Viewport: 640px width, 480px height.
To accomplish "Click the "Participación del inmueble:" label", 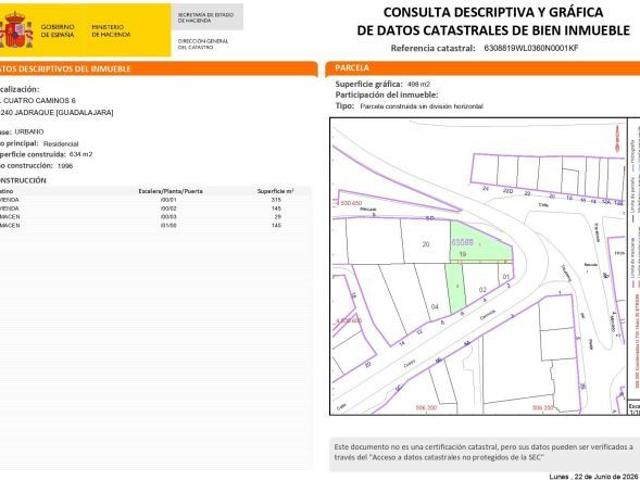I will tap(387, 95).
